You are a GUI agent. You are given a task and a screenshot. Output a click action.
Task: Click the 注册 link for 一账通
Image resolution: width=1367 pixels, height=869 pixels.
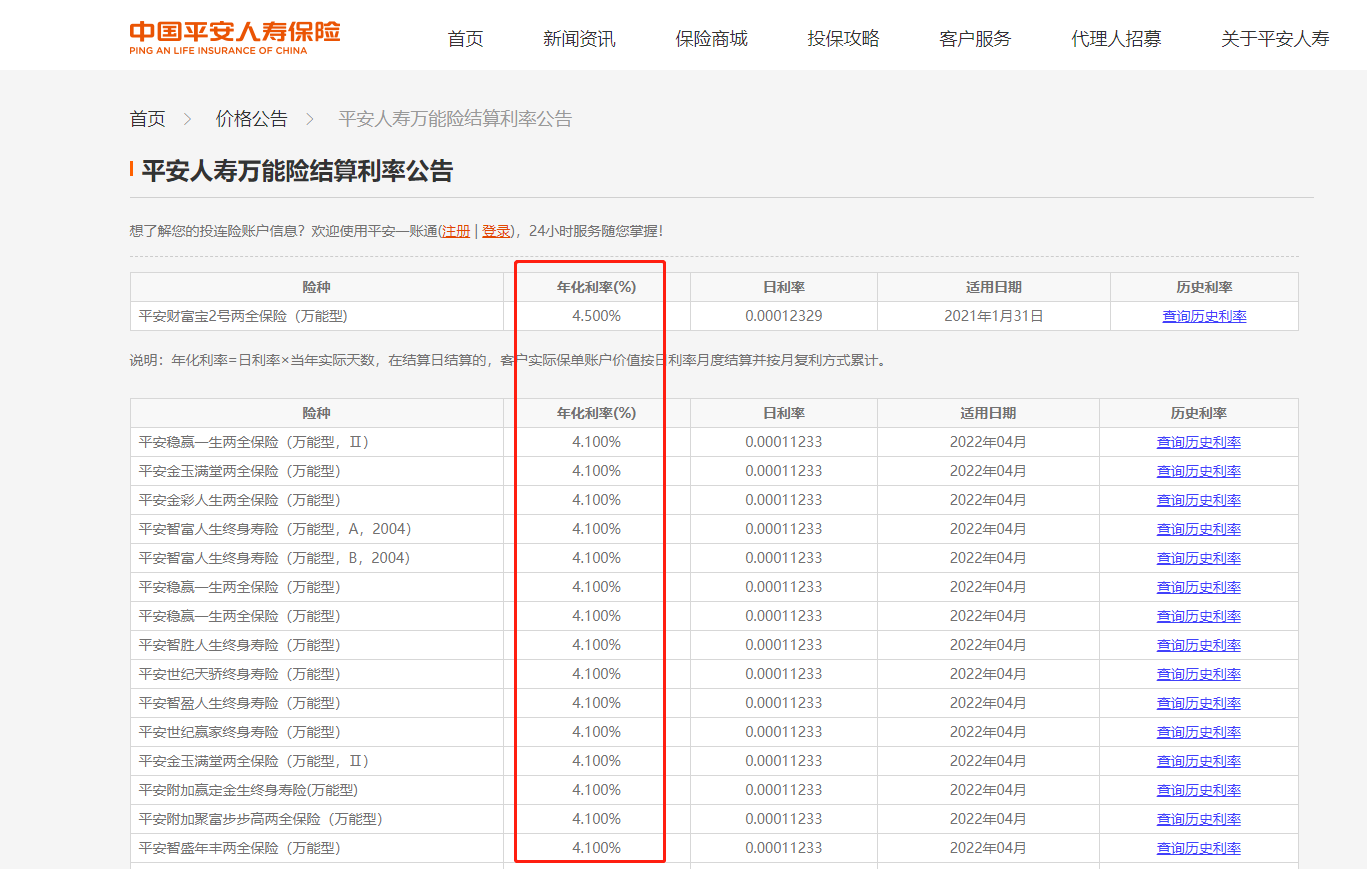456,231
